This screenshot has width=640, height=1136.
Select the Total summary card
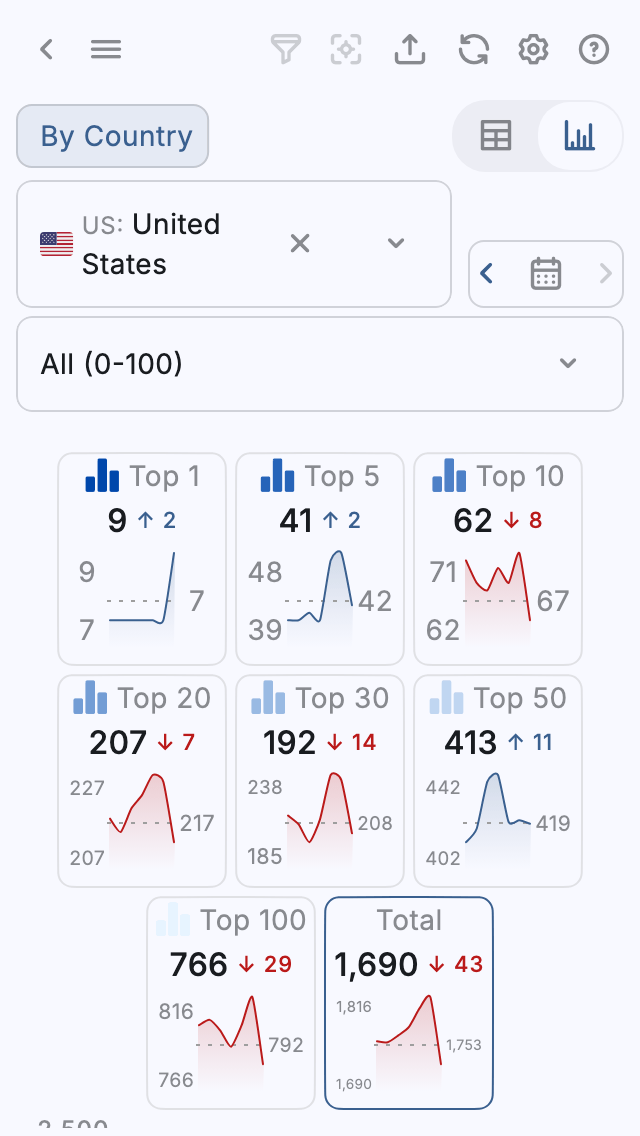409,1001
